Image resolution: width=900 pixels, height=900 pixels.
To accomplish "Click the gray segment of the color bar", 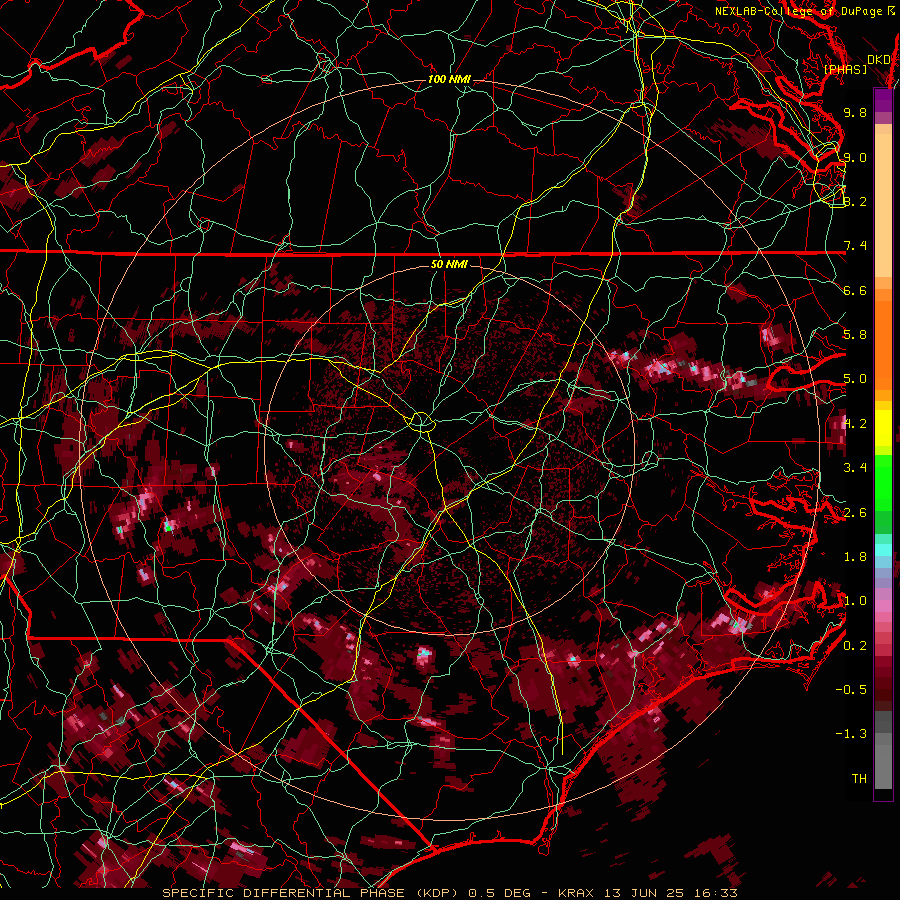I will 883,752.
